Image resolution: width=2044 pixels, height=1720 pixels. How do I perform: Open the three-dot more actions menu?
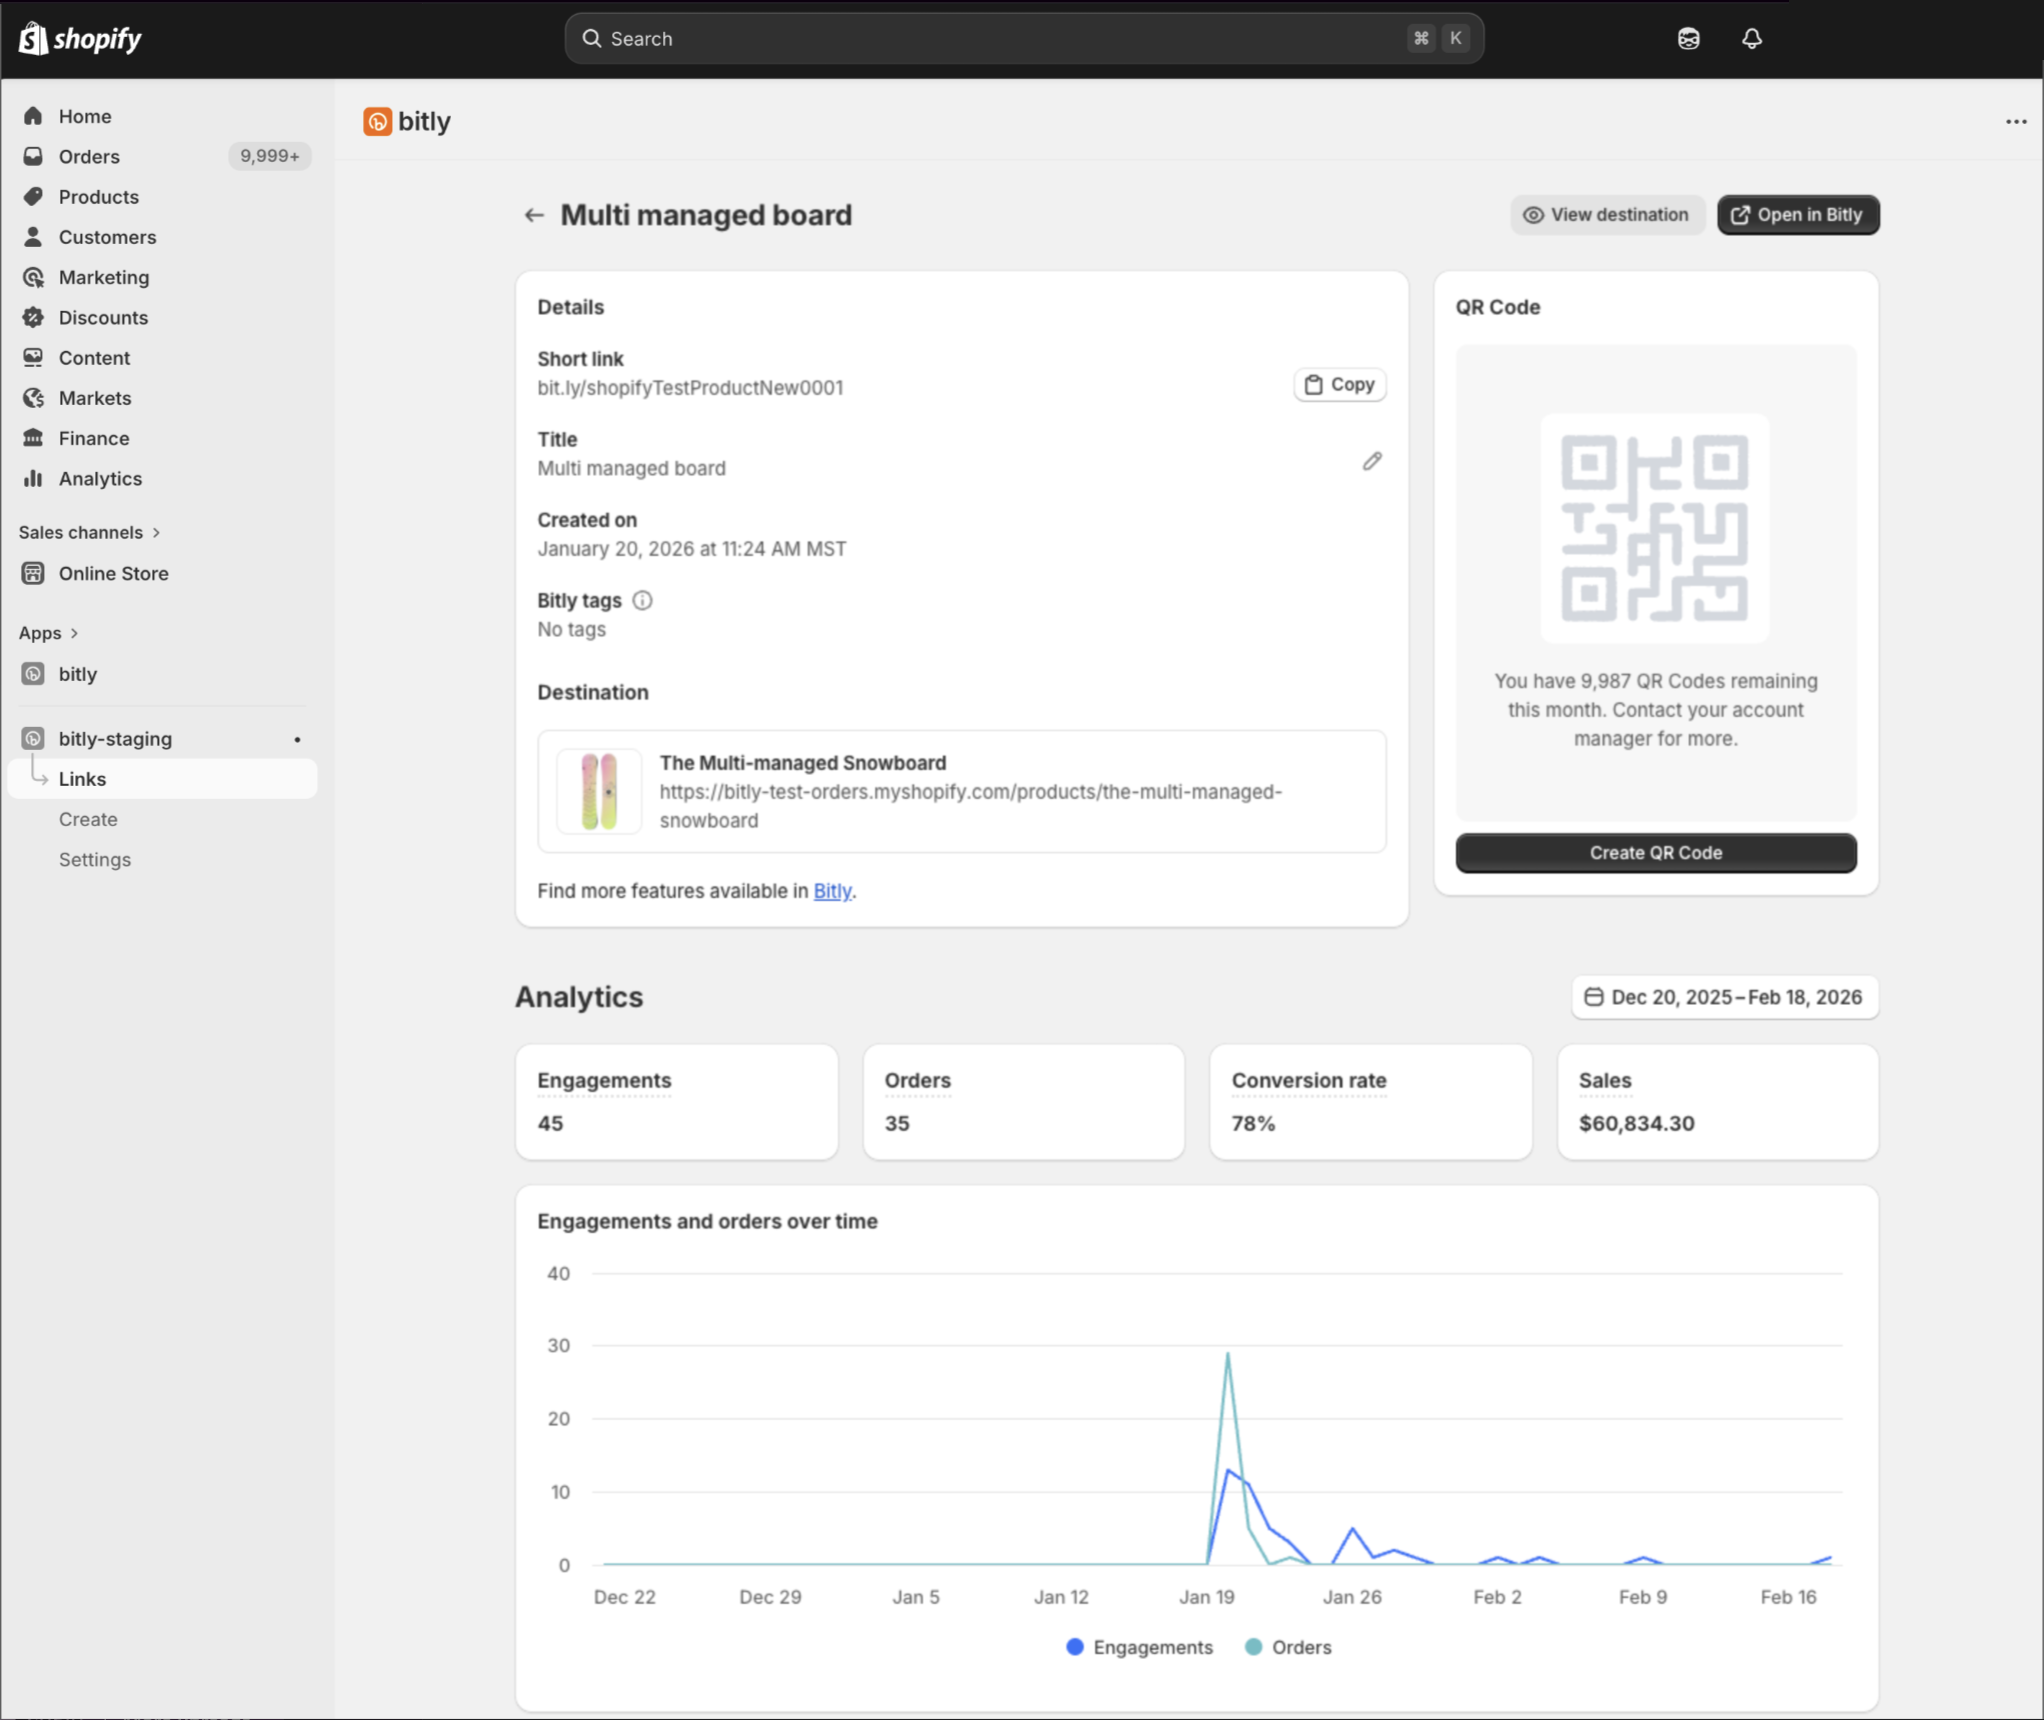pos(2015,122)
